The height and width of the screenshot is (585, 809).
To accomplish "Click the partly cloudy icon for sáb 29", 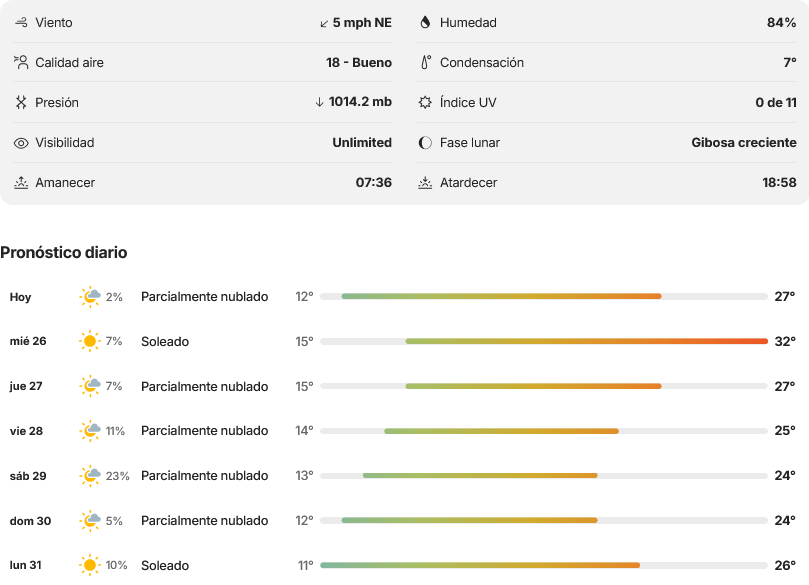I will (x=90, y=476).
